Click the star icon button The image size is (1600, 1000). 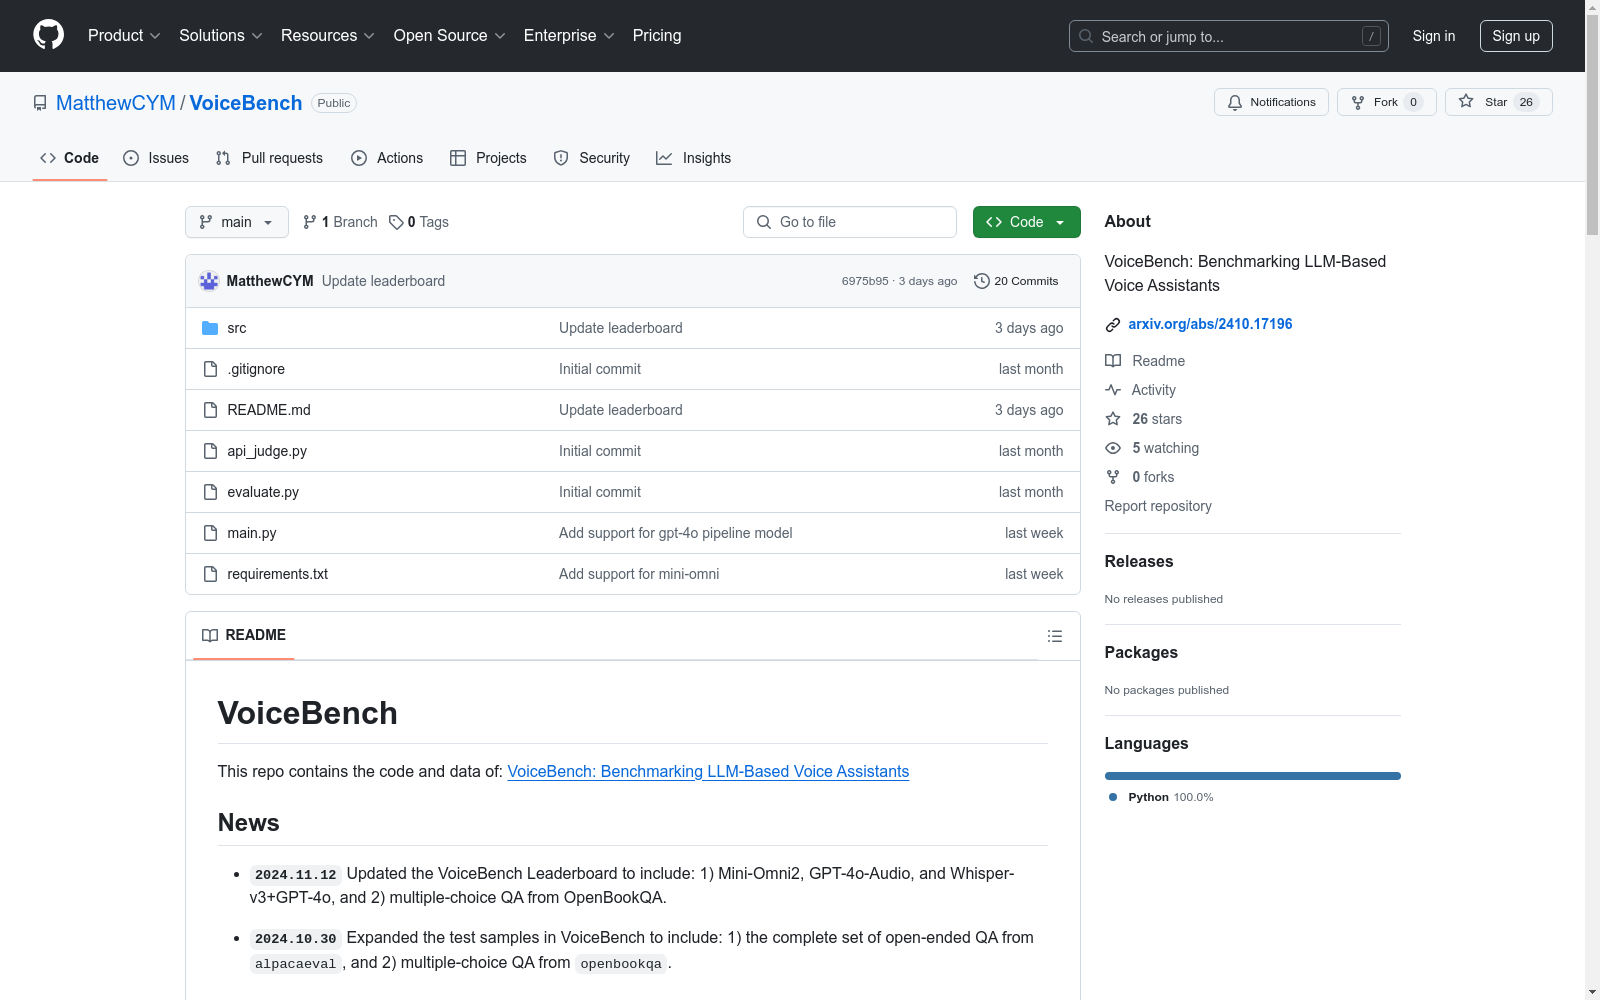pos(1498,102)
